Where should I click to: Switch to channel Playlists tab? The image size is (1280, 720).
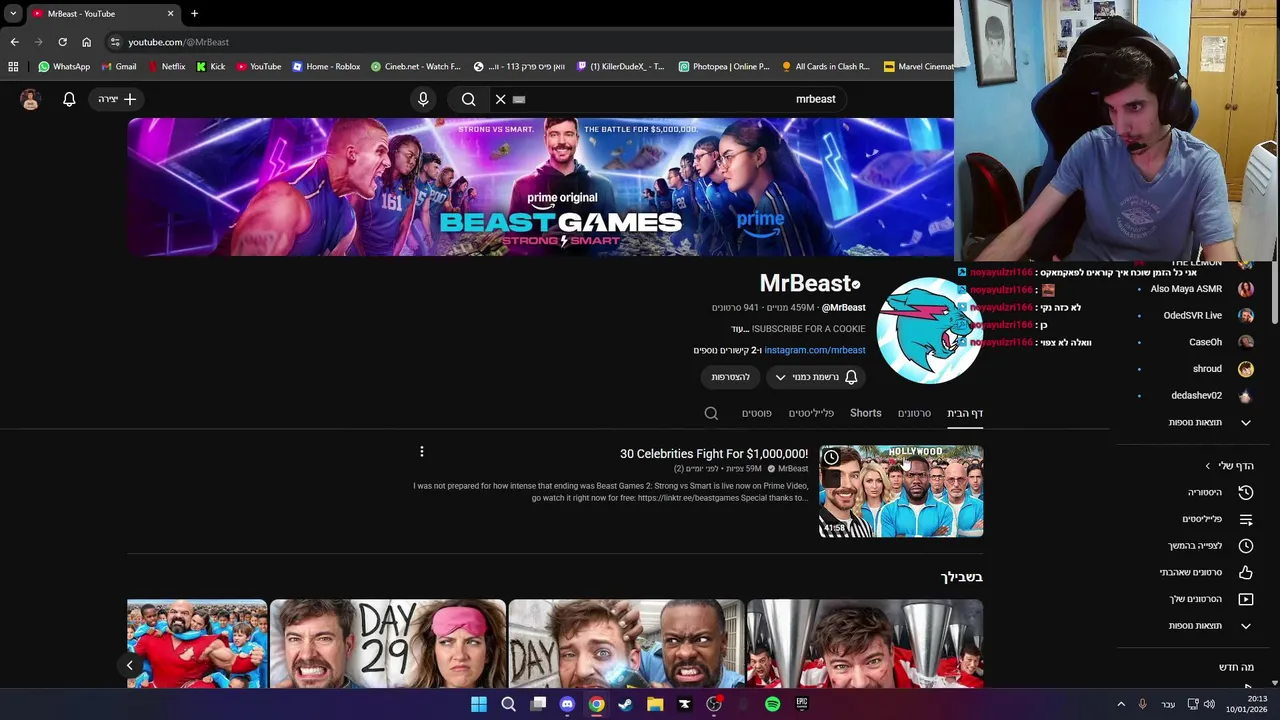[x=811, y=413]
